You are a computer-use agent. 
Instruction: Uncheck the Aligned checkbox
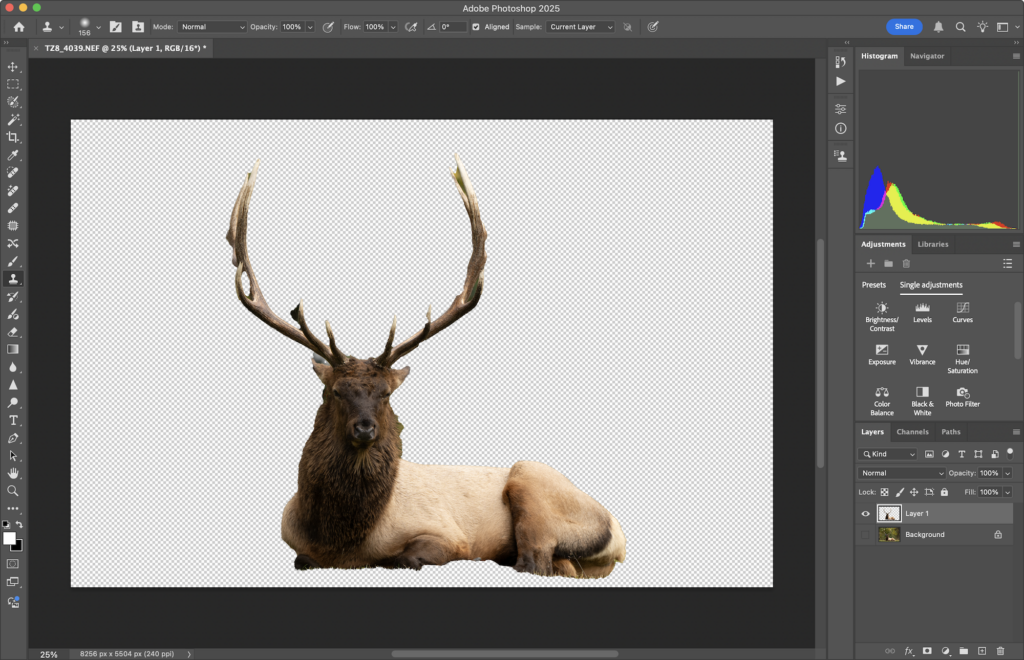(475, 27)
